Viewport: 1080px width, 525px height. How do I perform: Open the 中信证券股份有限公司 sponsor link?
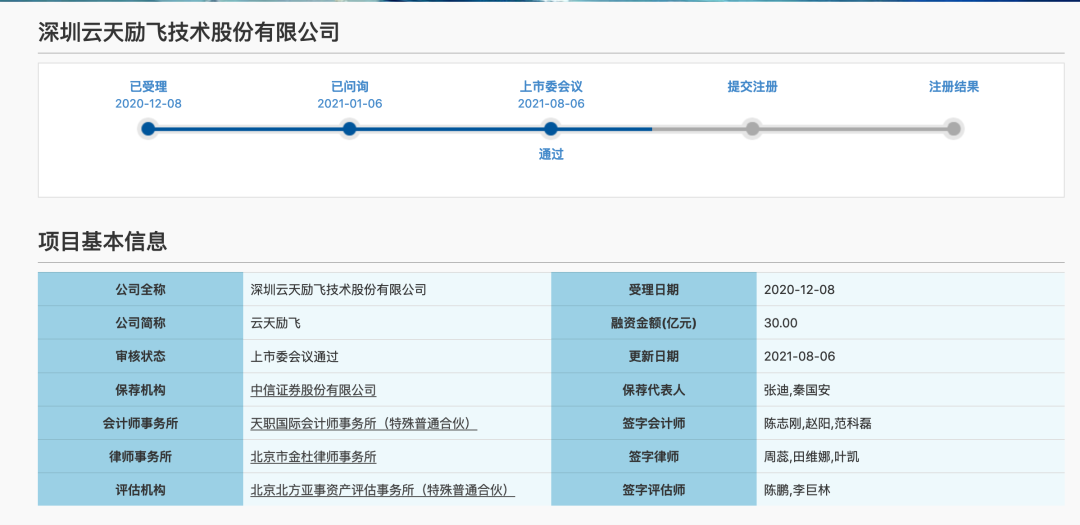pyautogui.click(x=313, y=390)
